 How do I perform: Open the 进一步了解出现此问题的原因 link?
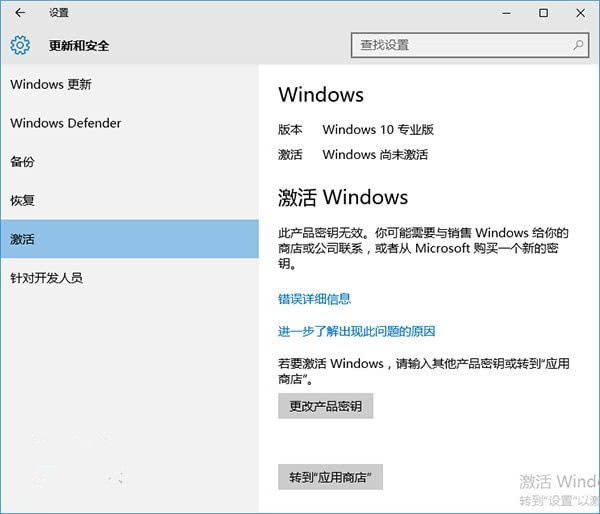(x=357, y=331)
